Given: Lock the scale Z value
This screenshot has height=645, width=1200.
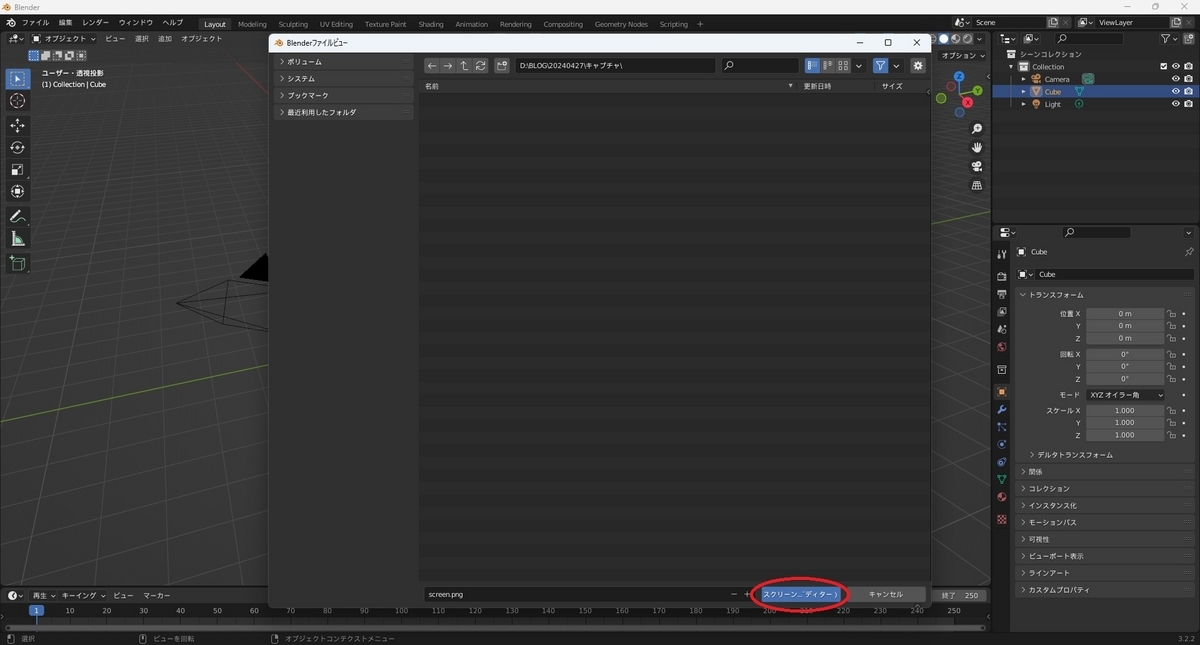Looking at the screenshot, I should [1171, 435].
